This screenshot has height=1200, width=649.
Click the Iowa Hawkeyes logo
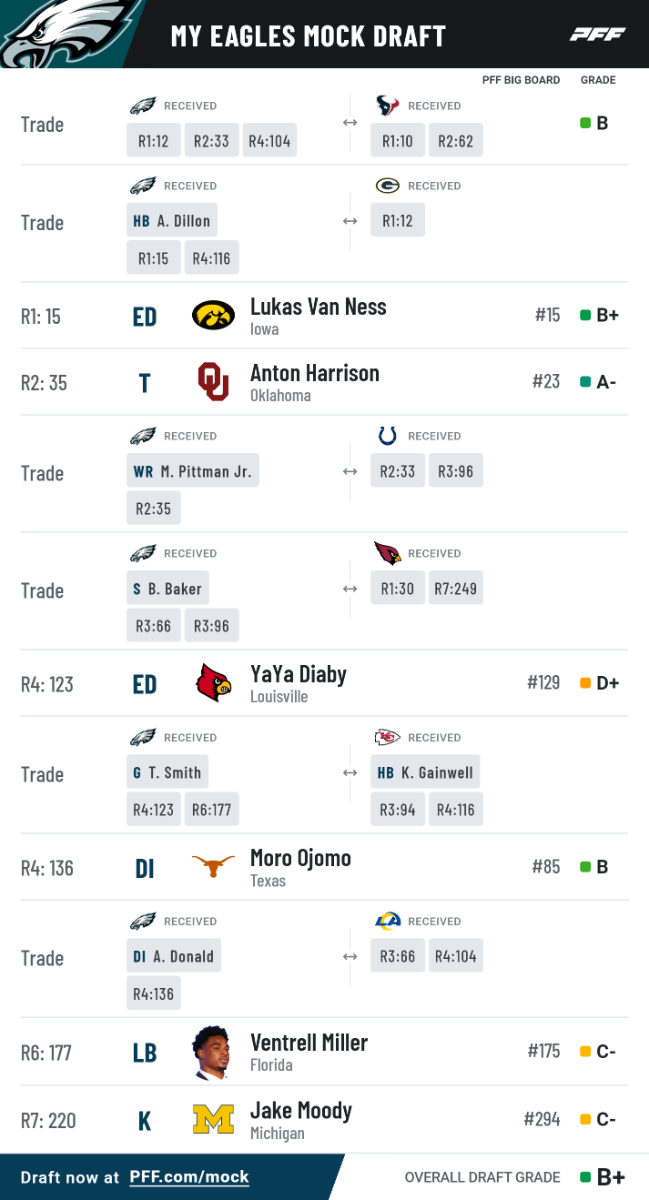click(213, 316)
